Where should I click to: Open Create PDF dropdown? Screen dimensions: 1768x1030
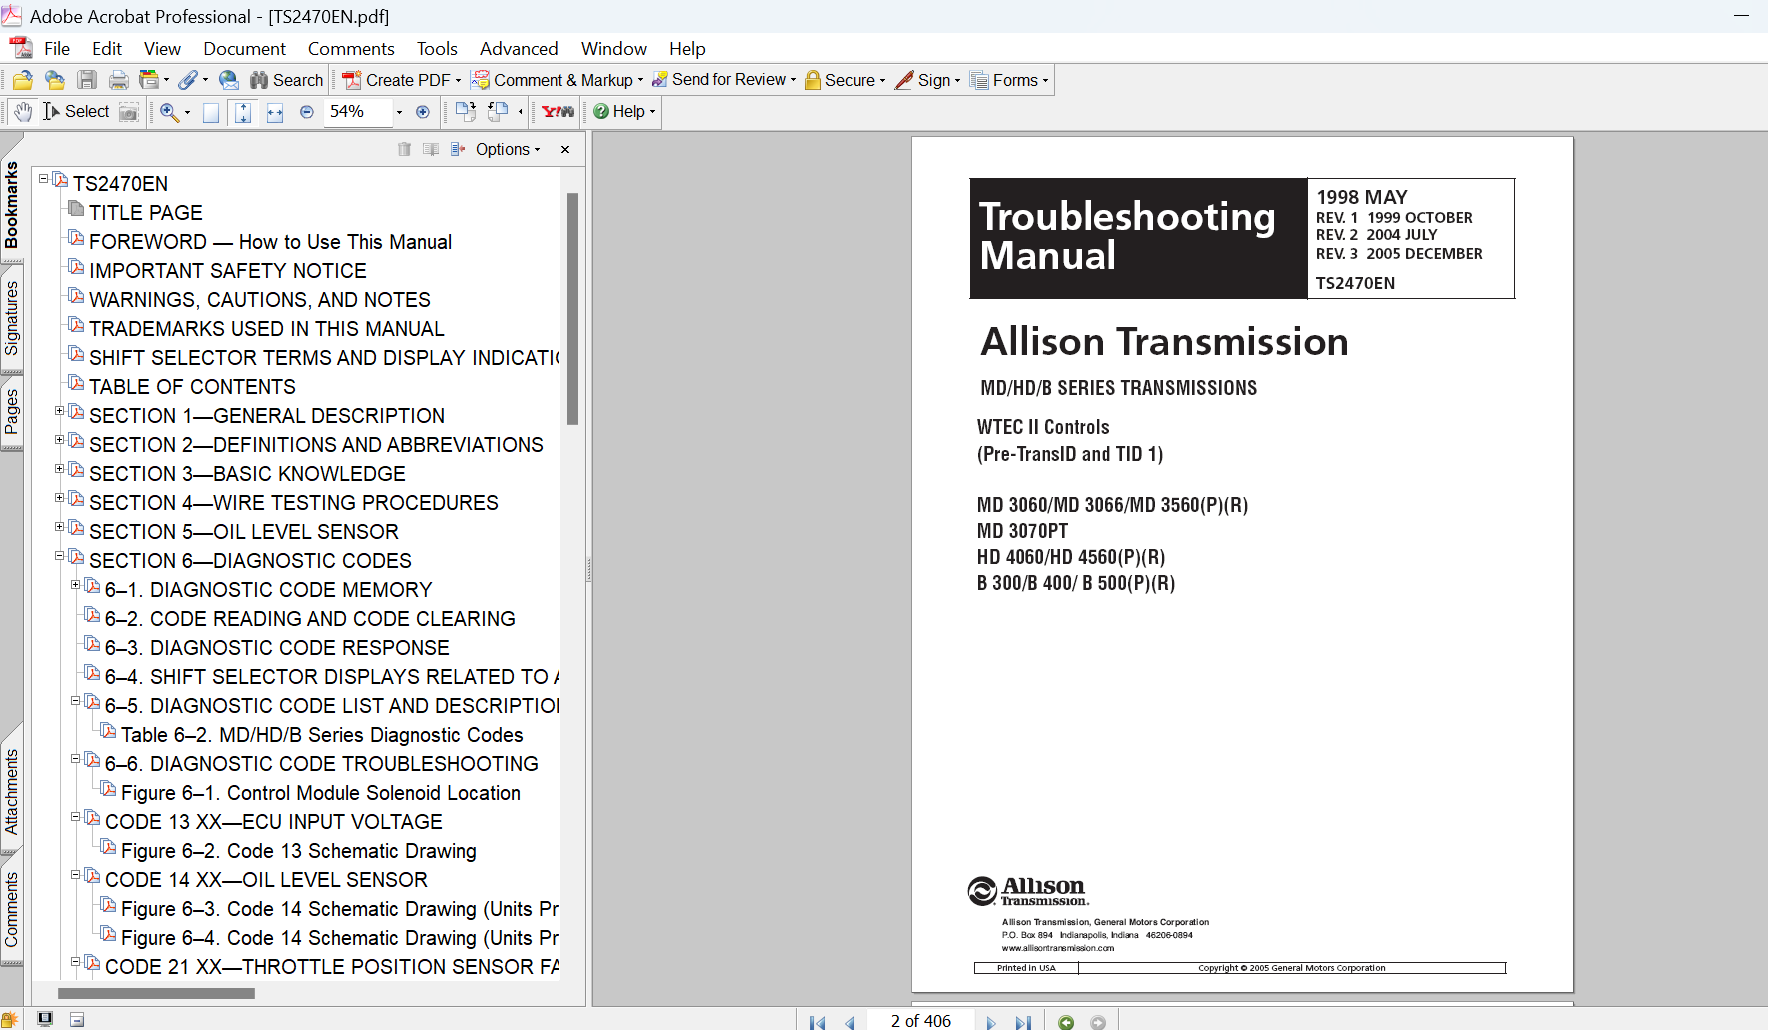[x=402, y=80]
